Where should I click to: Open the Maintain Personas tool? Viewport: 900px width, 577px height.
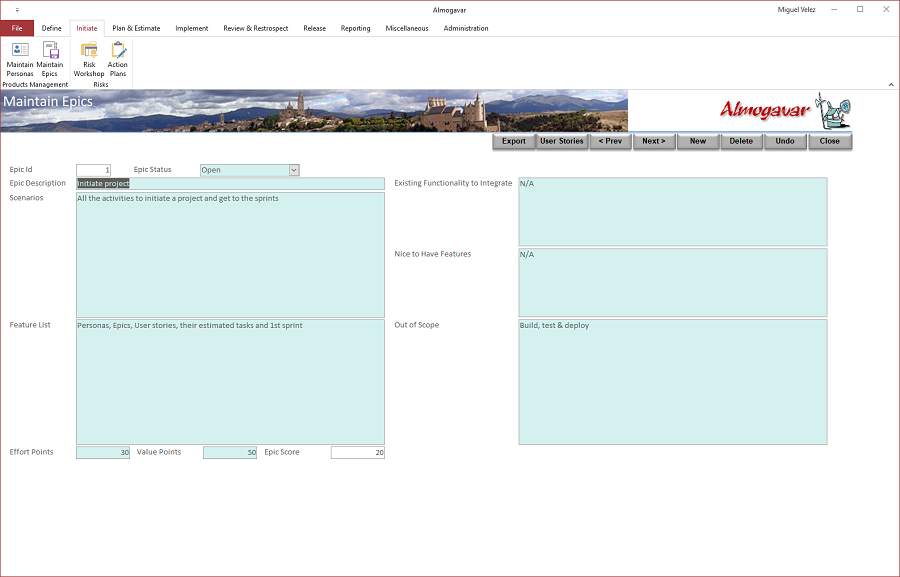20,59
